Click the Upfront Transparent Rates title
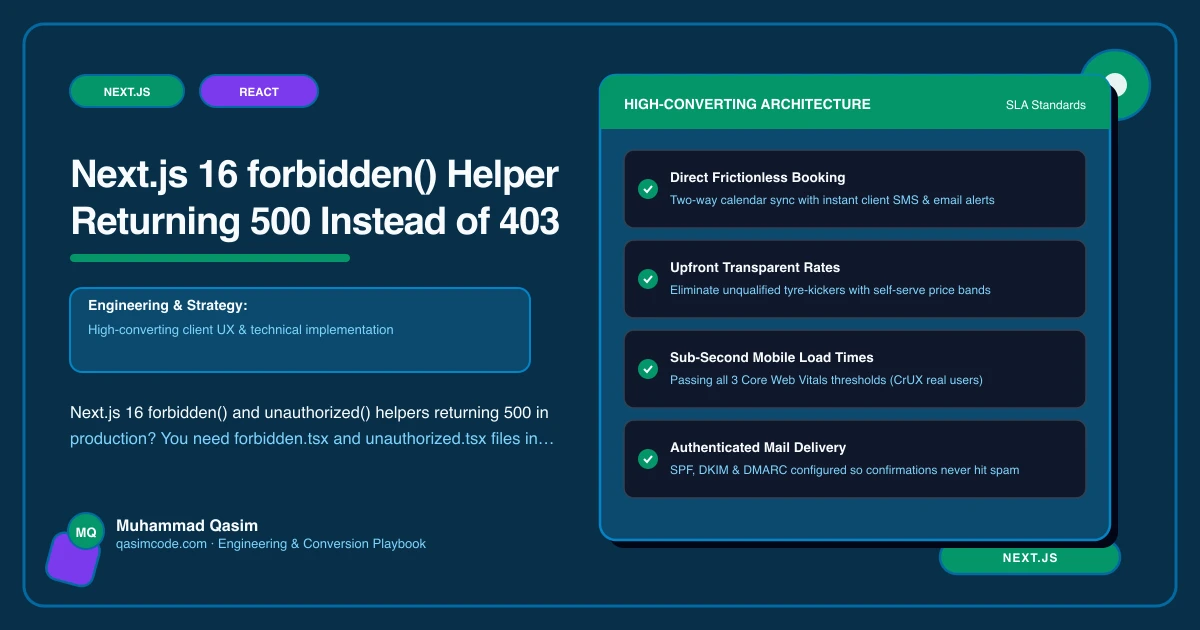This screenshot has width=1200, height=630. pos(755,267)
